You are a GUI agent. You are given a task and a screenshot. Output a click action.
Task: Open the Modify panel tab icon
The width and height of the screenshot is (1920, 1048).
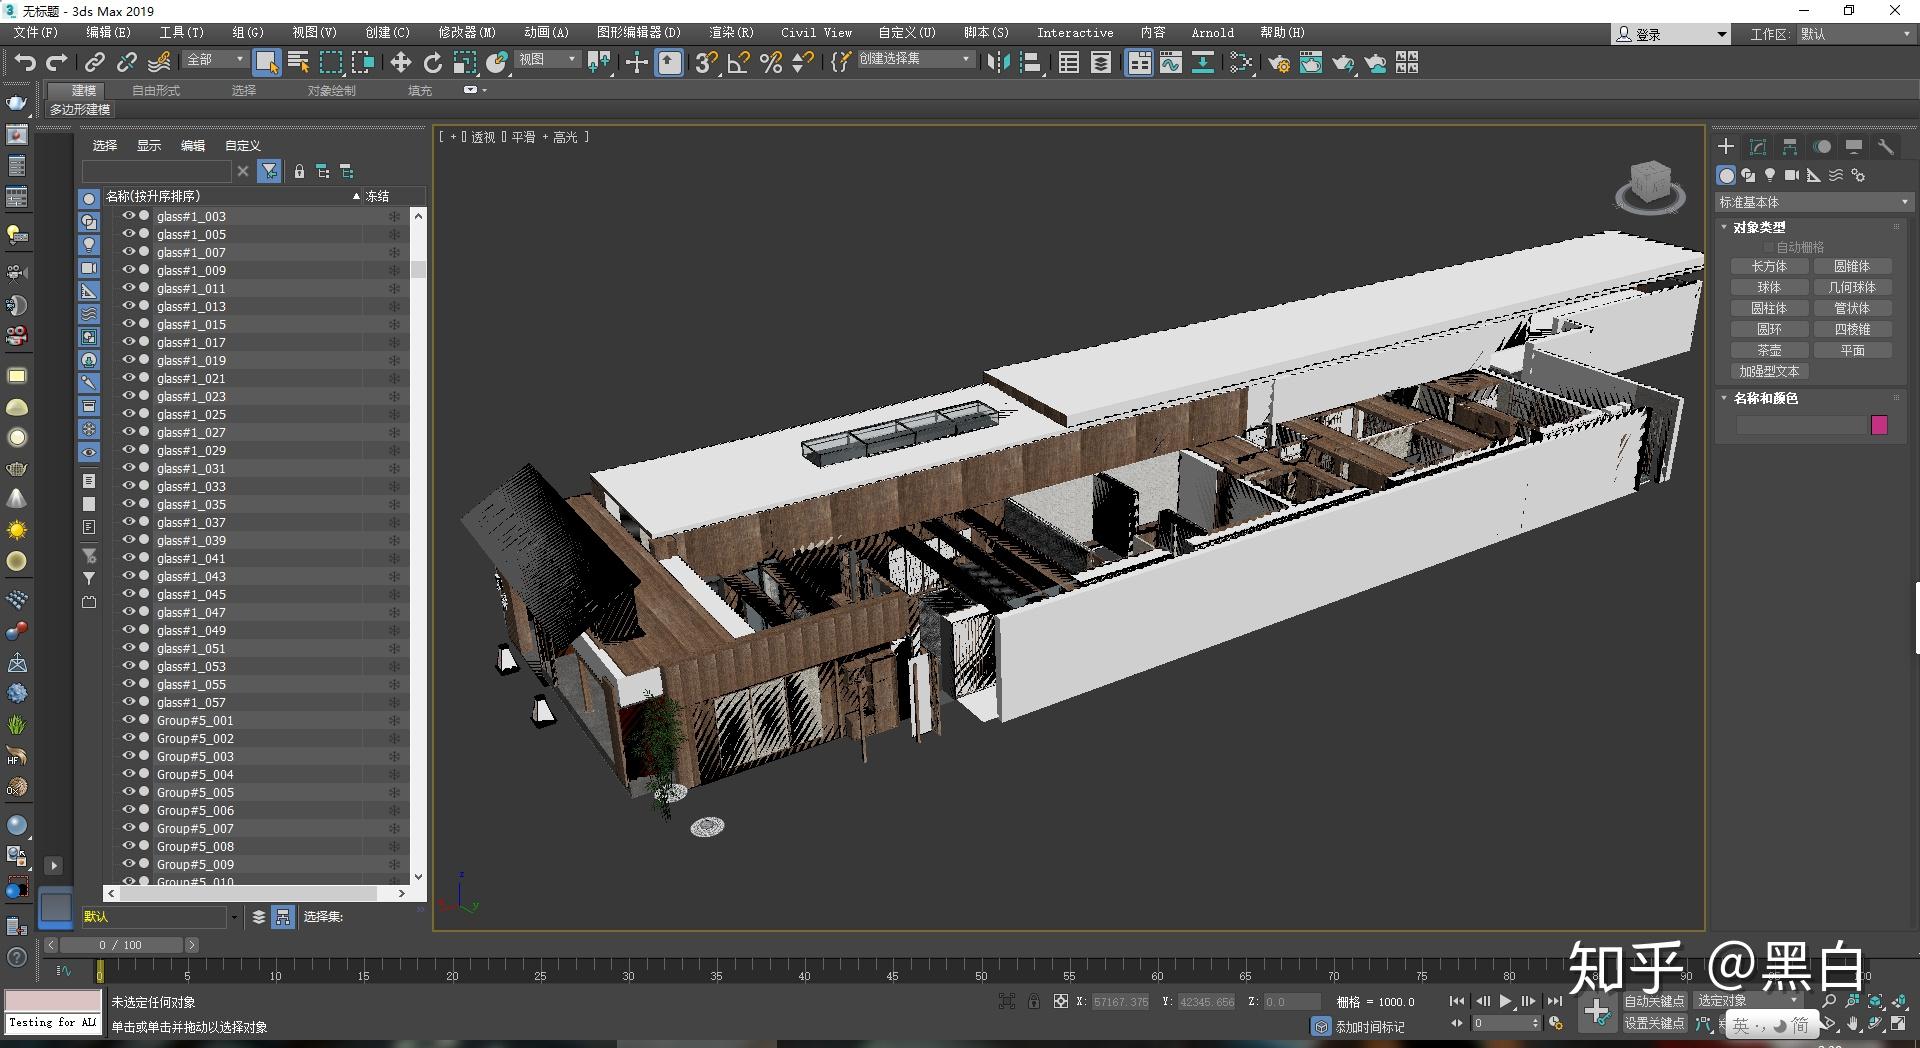point(1757,147)
